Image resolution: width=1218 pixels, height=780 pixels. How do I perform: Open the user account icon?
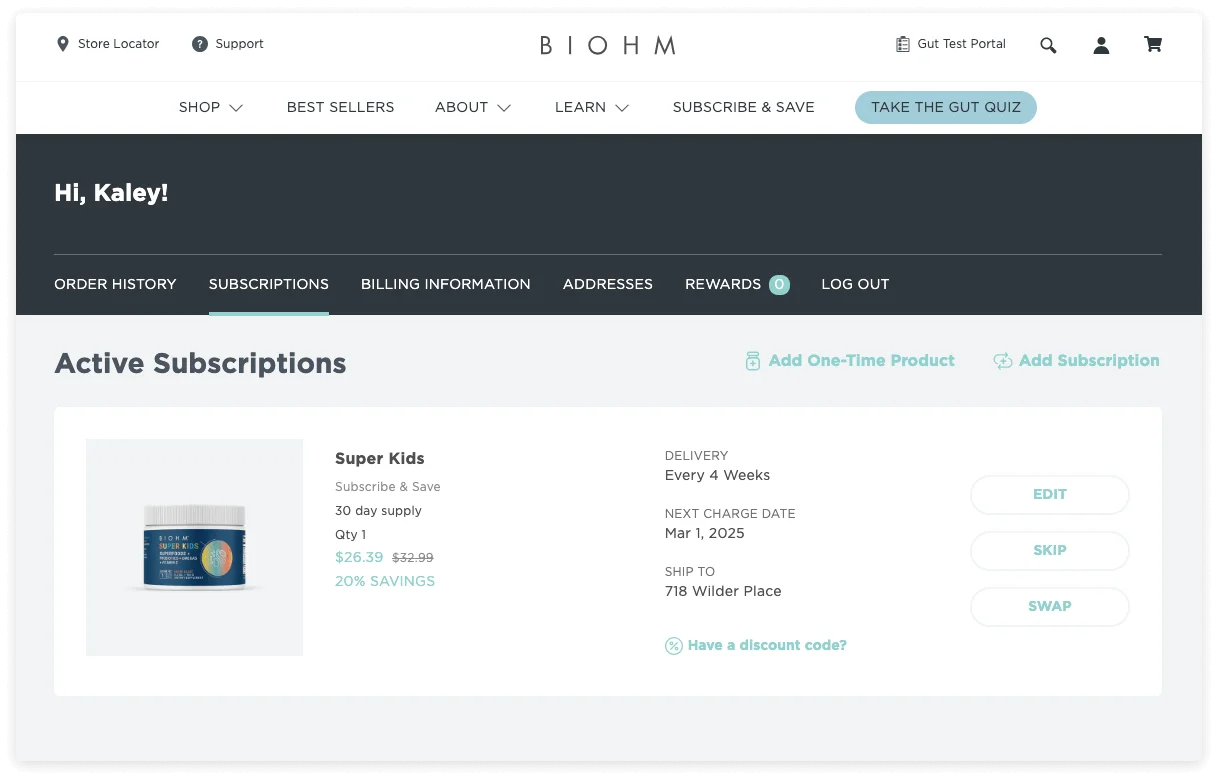pos(1101,45)
